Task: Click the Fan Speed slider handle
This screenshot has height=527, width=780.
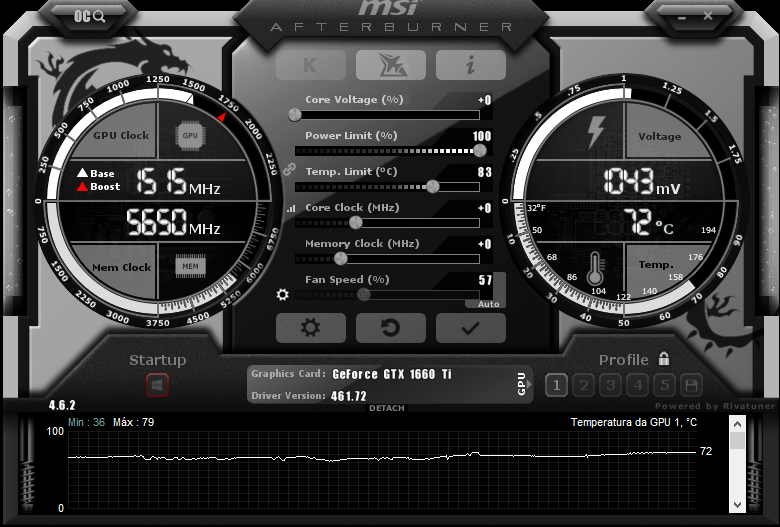Action: 364,295
